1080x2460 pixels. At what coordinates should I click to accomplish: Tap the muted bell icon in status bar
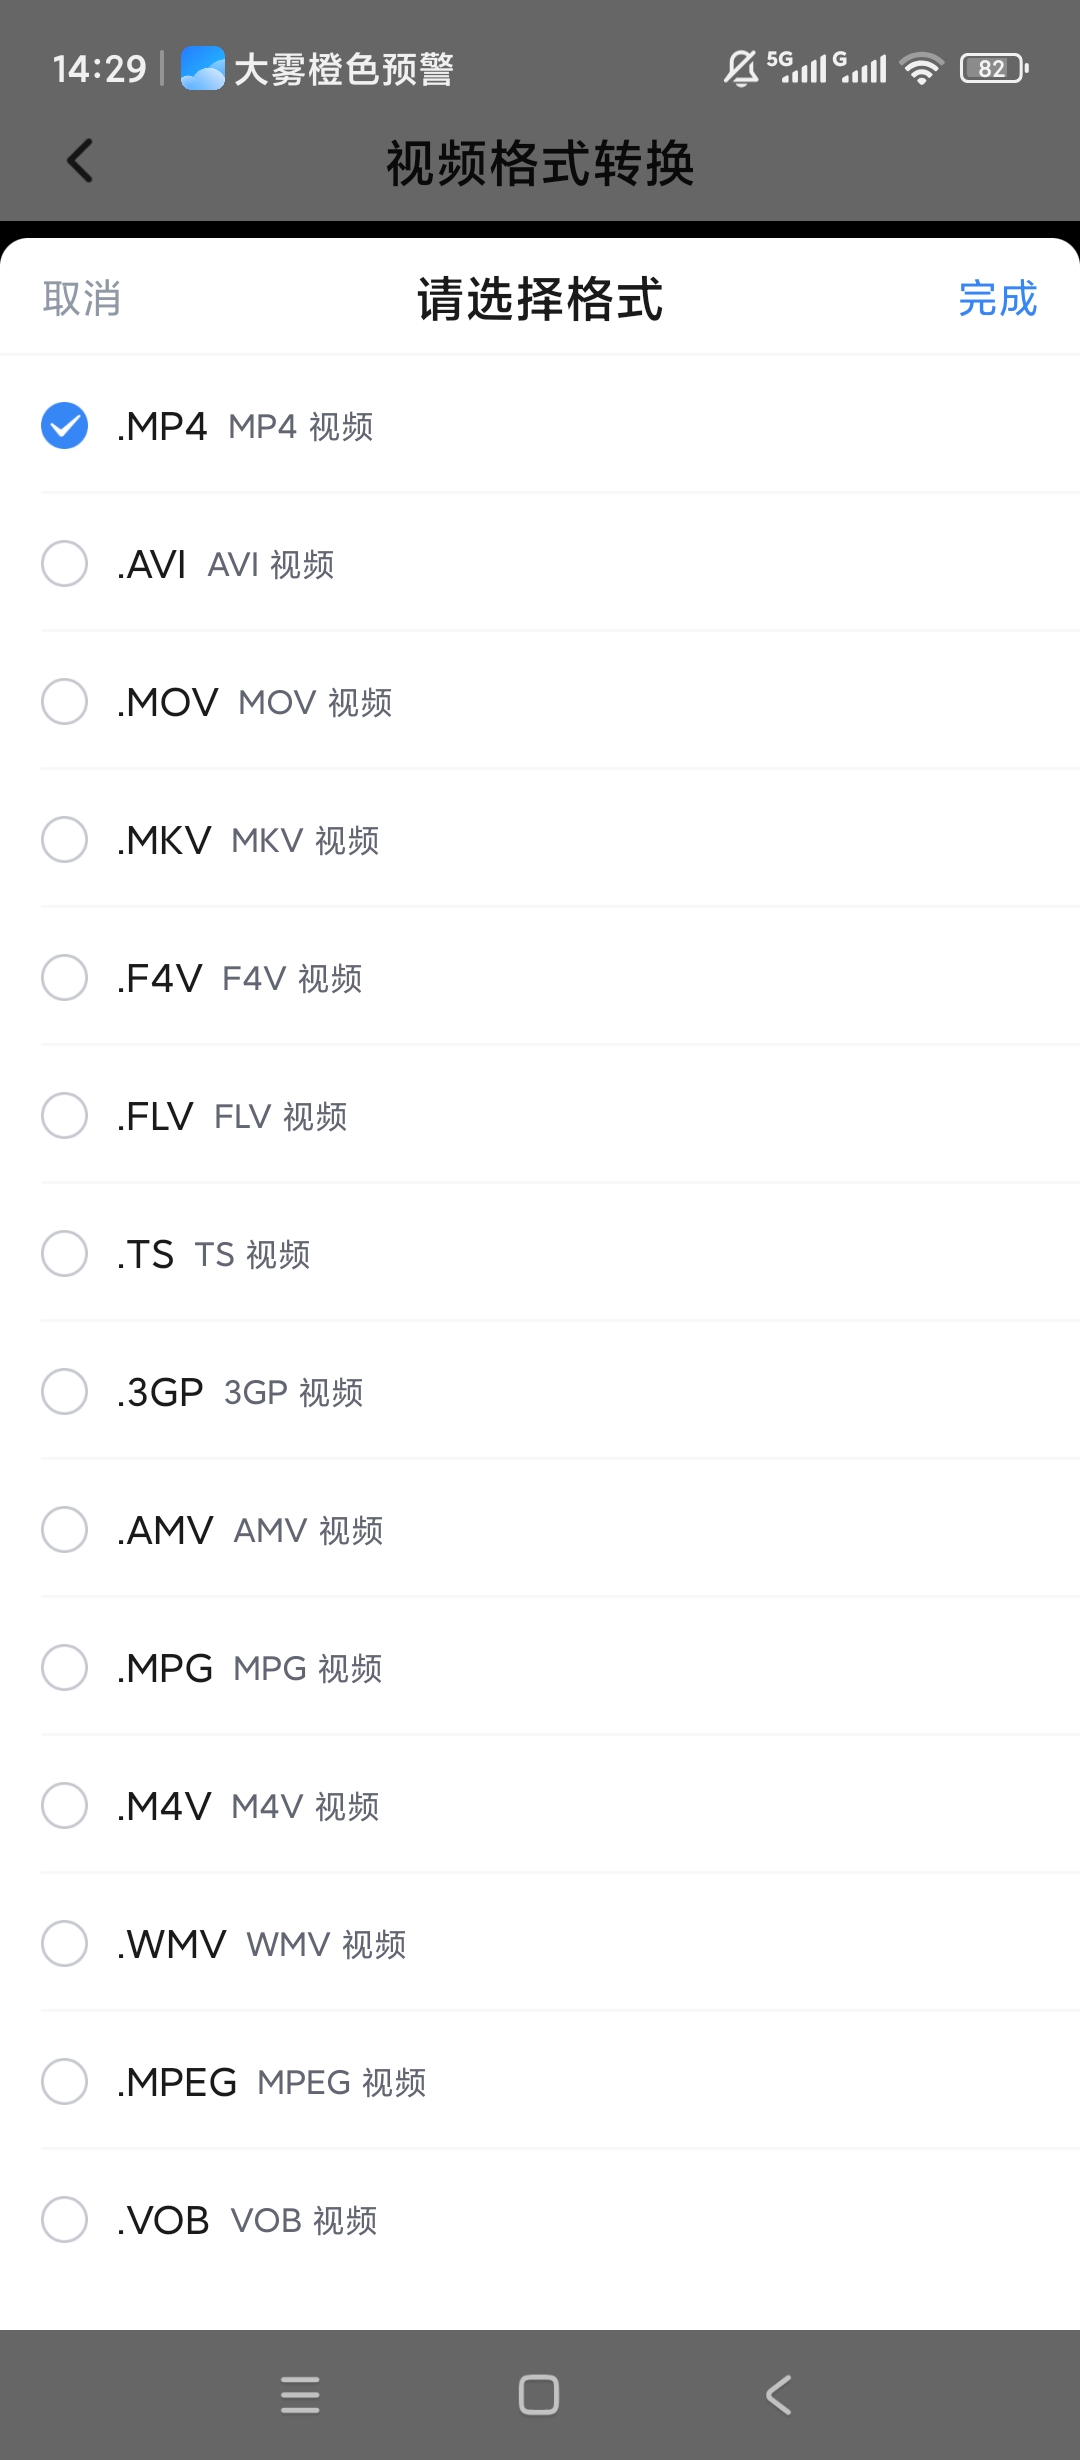[741, 68]
